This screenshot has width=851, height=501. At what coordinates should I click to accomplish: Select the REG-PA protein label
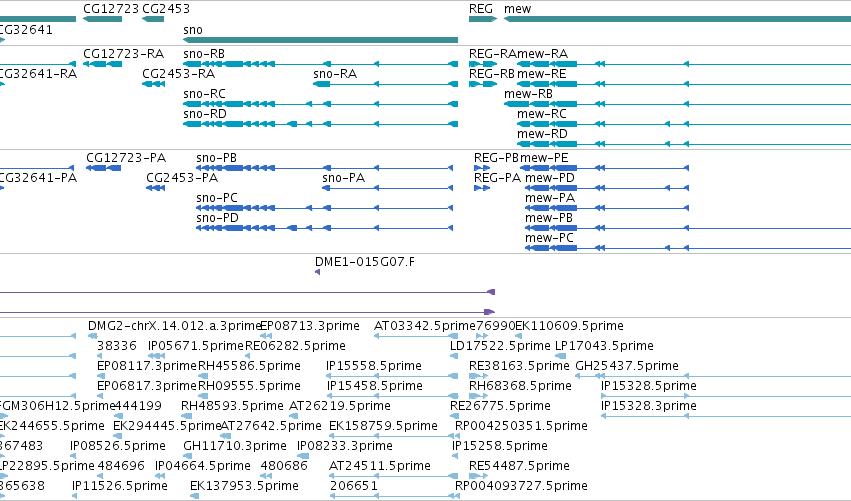pyautogui.click(x=497, y=178)
